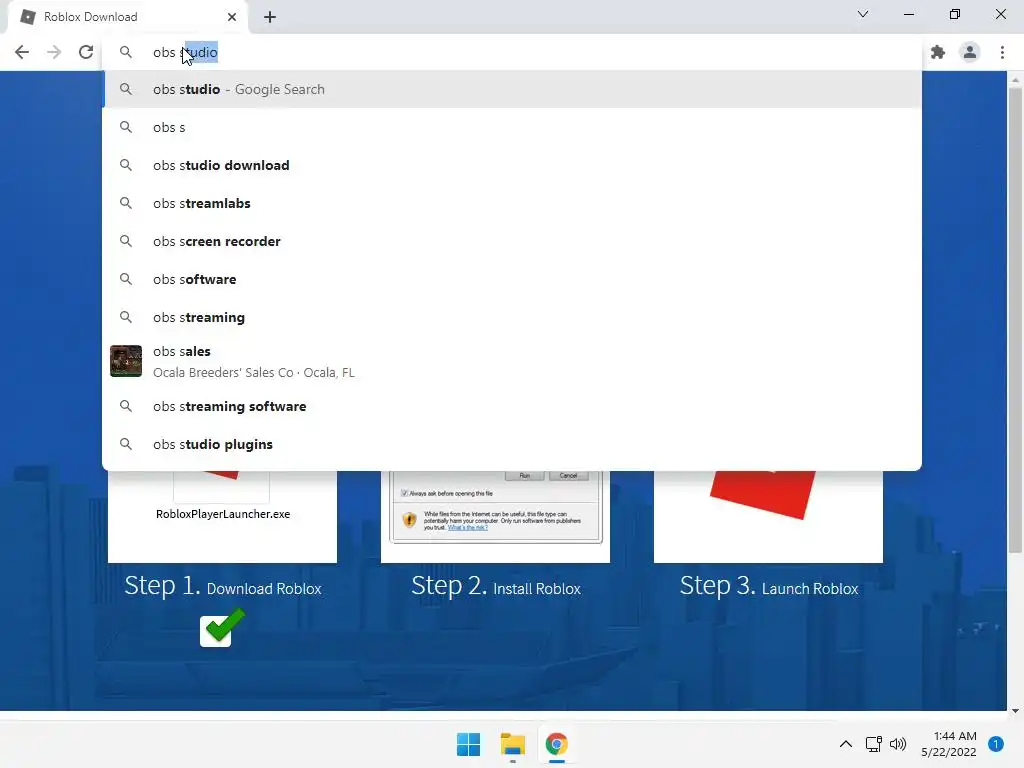Open the Extensions puzzle icon

938,52
